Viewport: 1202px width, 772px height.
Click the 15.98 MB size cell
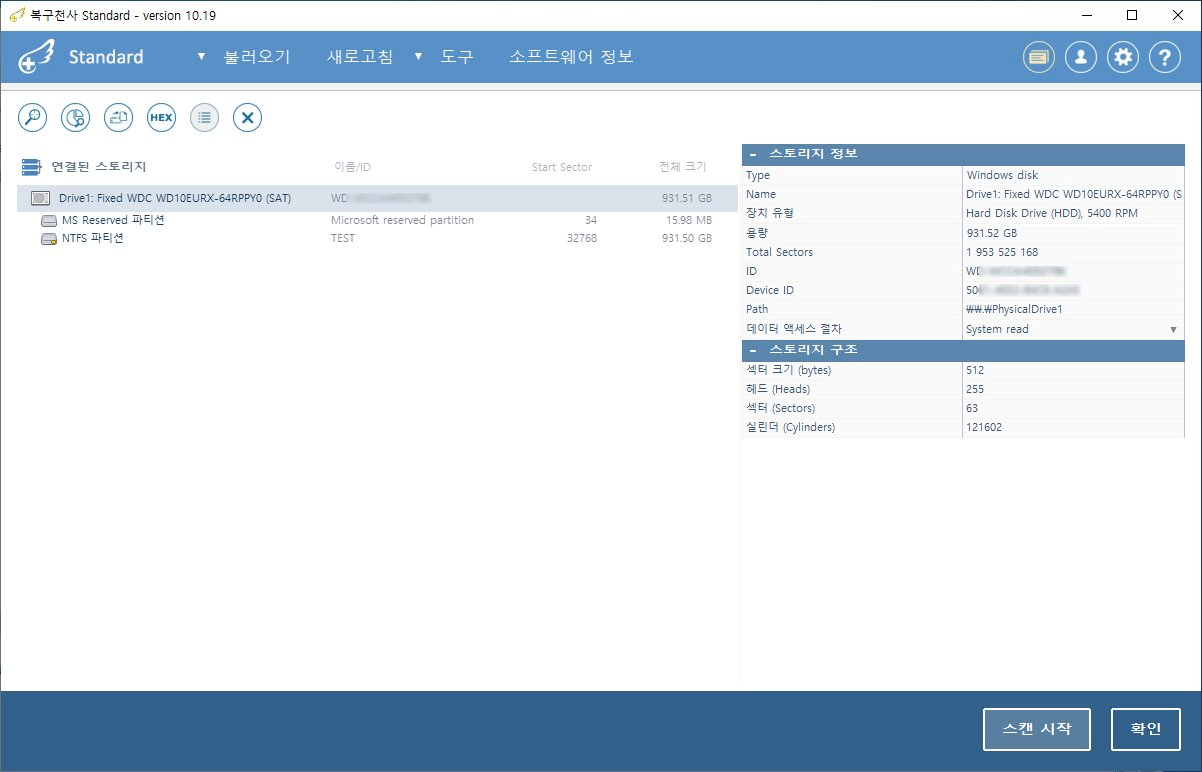[x=688, y=220]
